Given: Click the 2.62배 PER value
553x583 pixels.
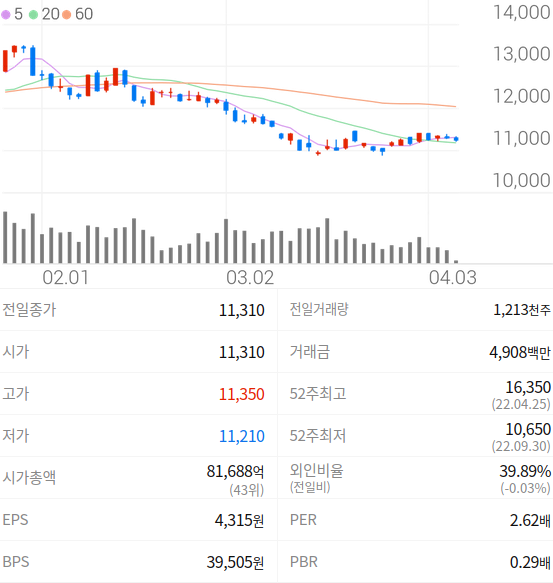Looking at the screenshot, I should 530,521.
